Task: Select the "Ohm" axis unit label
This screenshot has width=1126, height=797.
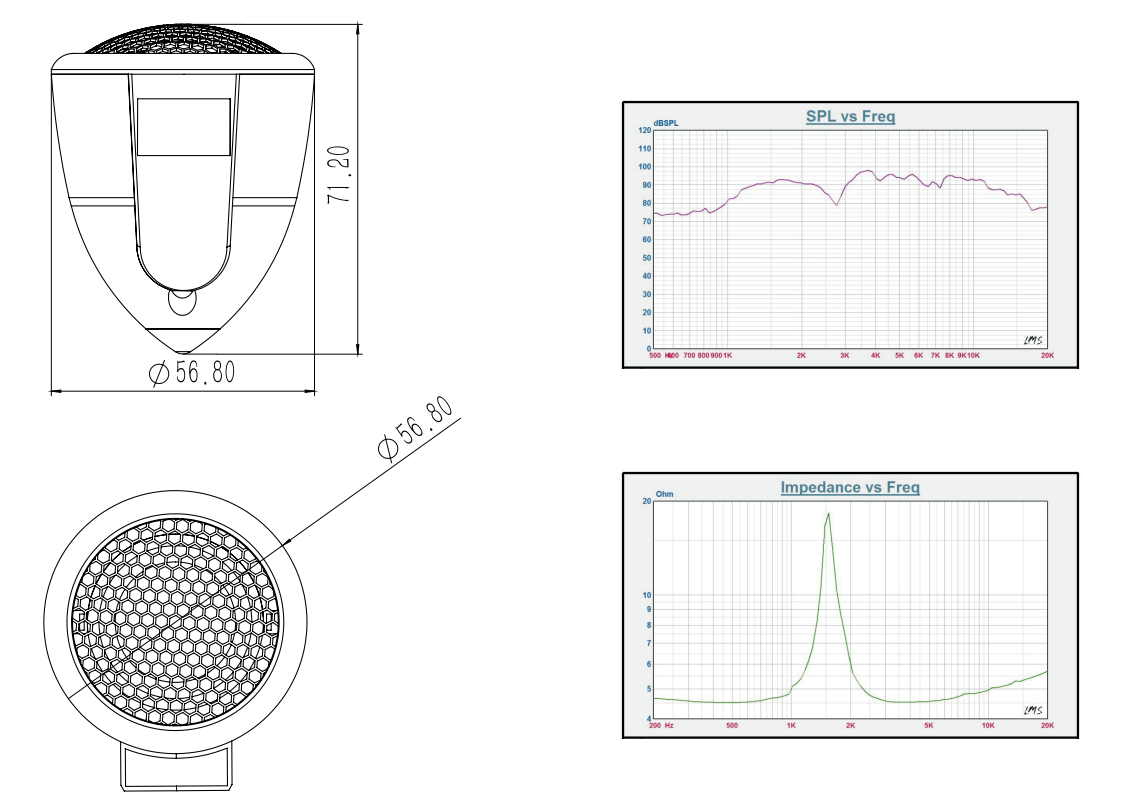Action: 664,494
